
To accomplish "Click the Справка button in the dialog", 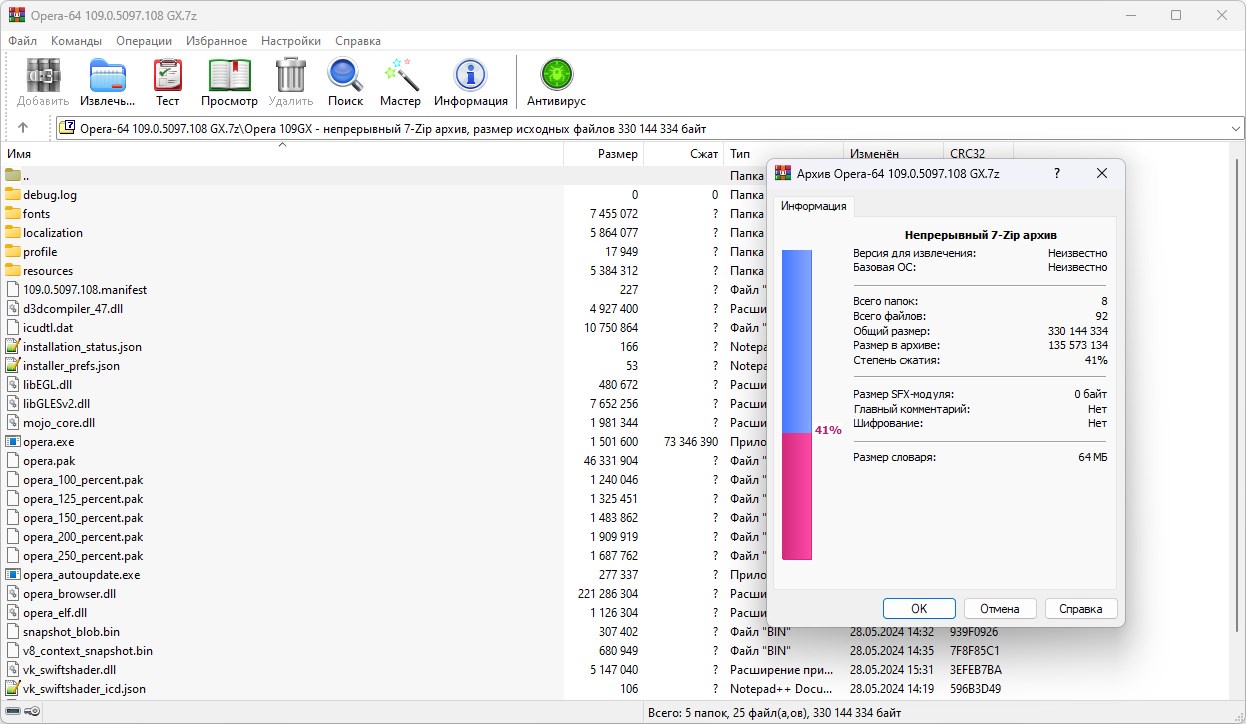I will click(x=1081, y=608).
